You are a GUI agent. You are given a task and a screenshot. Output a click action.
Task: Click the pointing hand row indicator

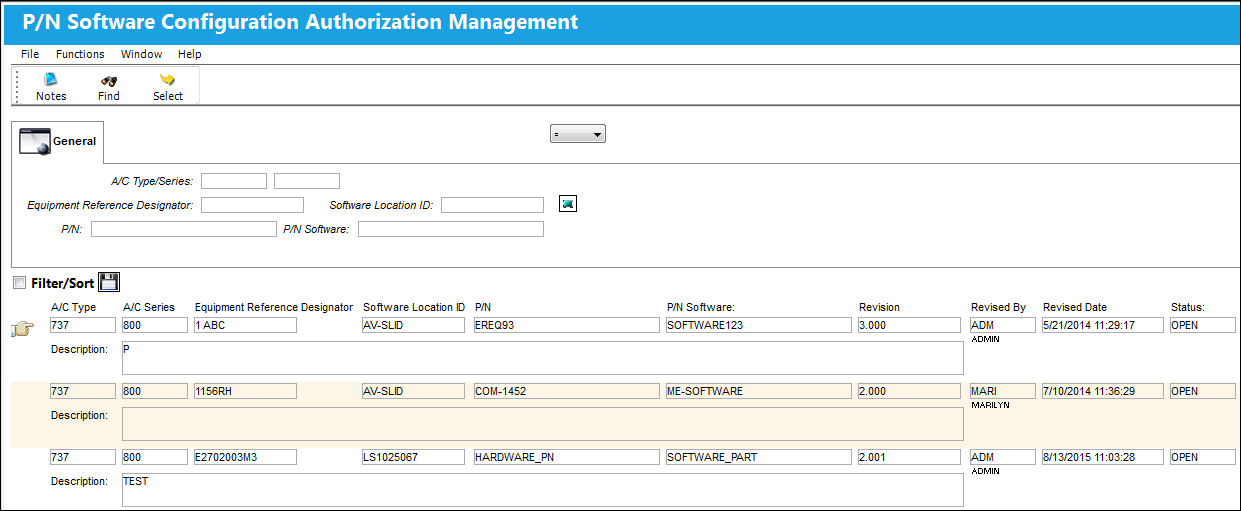(x=24, y=329)
